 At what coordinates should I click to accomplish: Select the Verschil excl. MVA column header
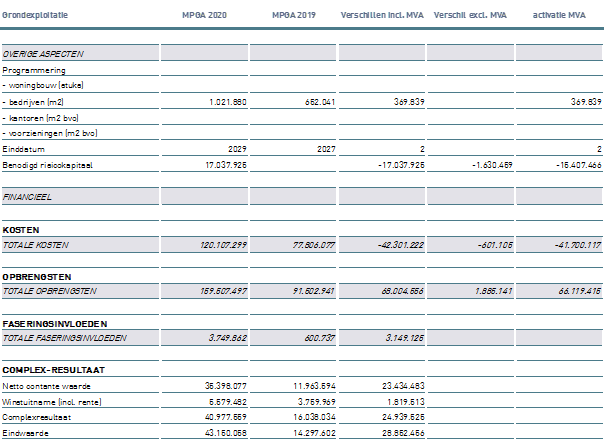click(x=470, y=17)
